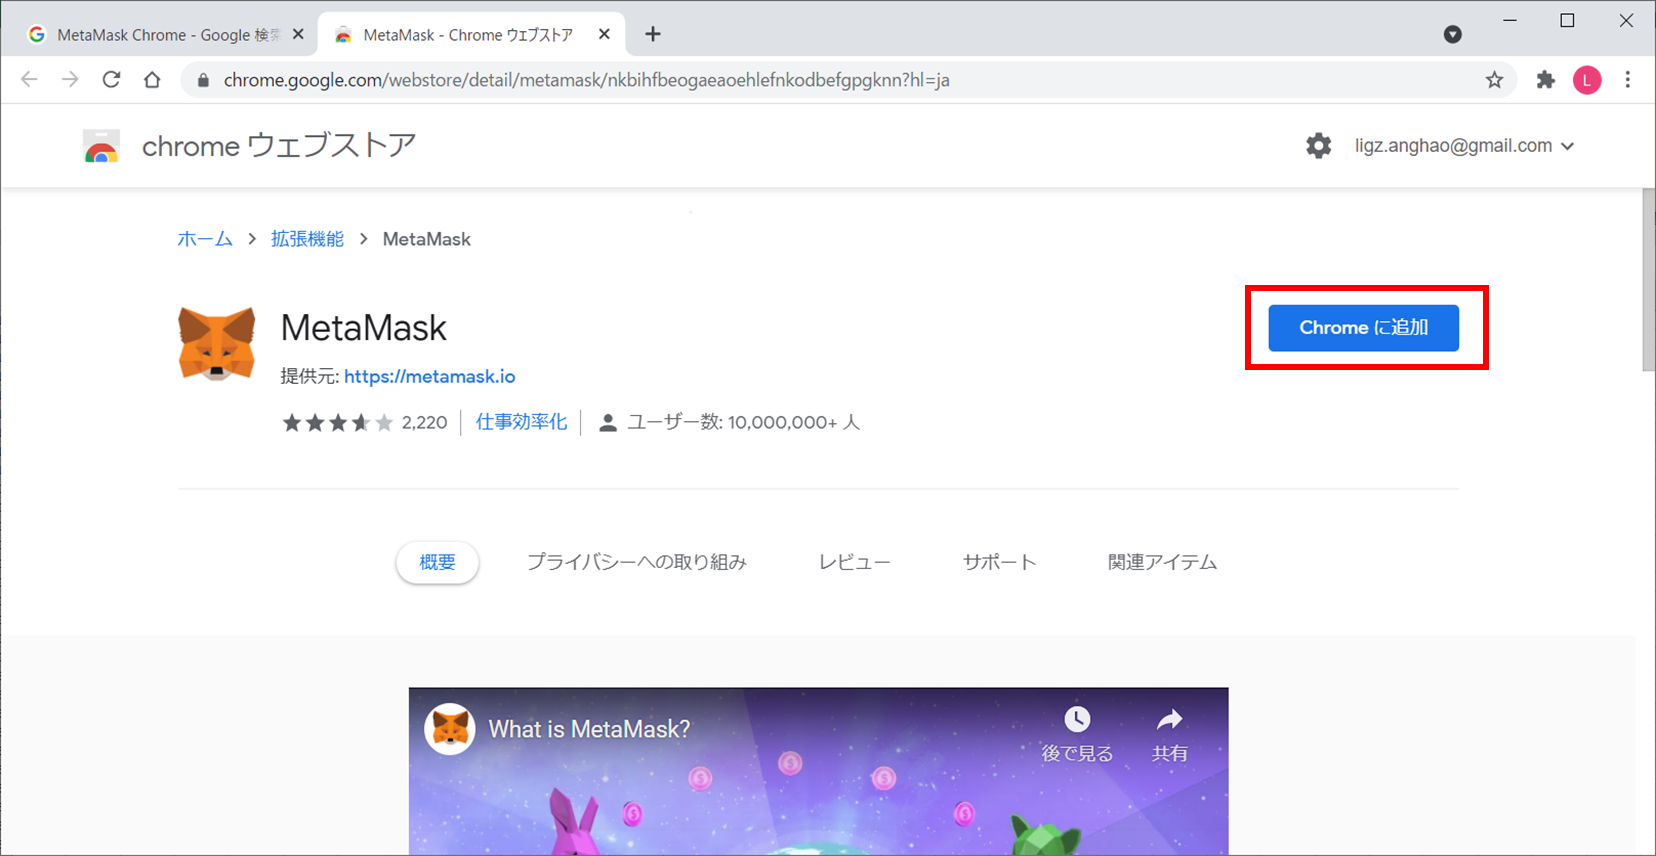Open a new tab with the plus button
This screenshot has height=856, width=1656.
pyautogui.click(x=653, y=34)
